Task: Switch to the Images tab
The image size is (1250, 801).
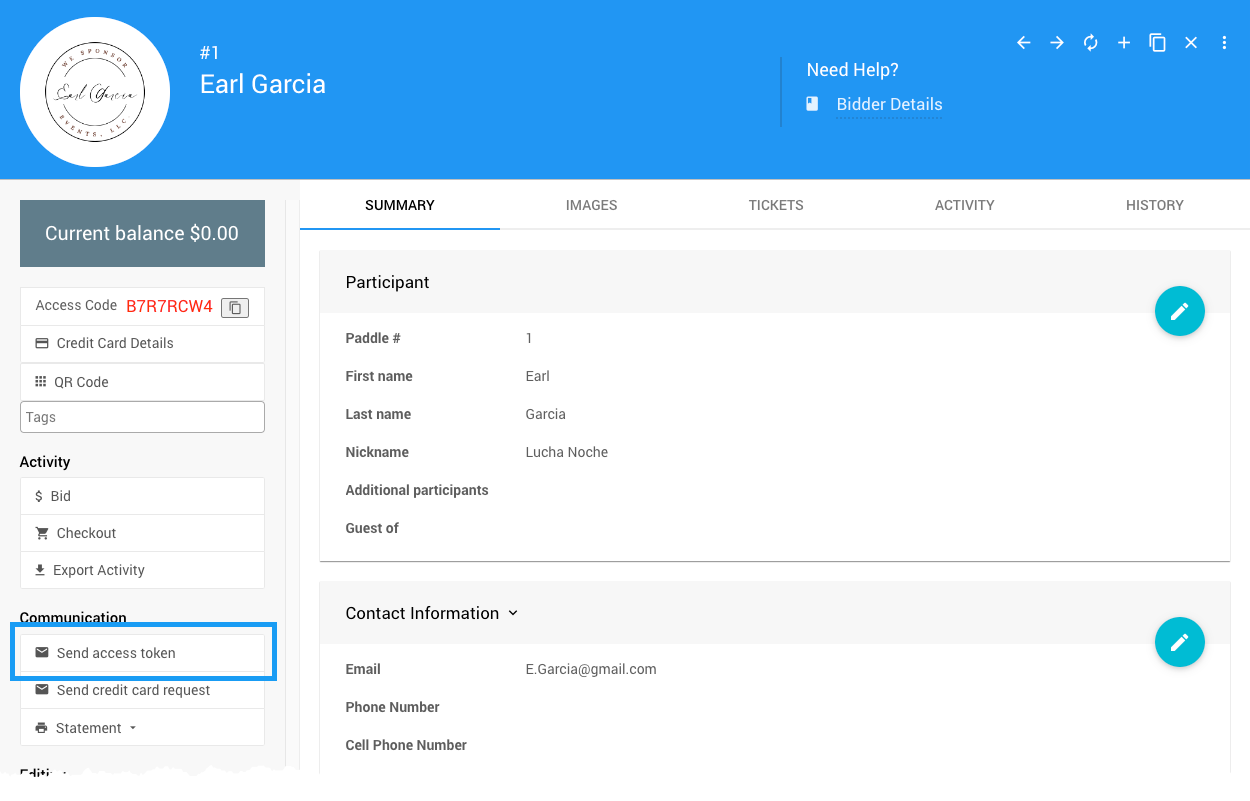Action: tap(591, 205)
